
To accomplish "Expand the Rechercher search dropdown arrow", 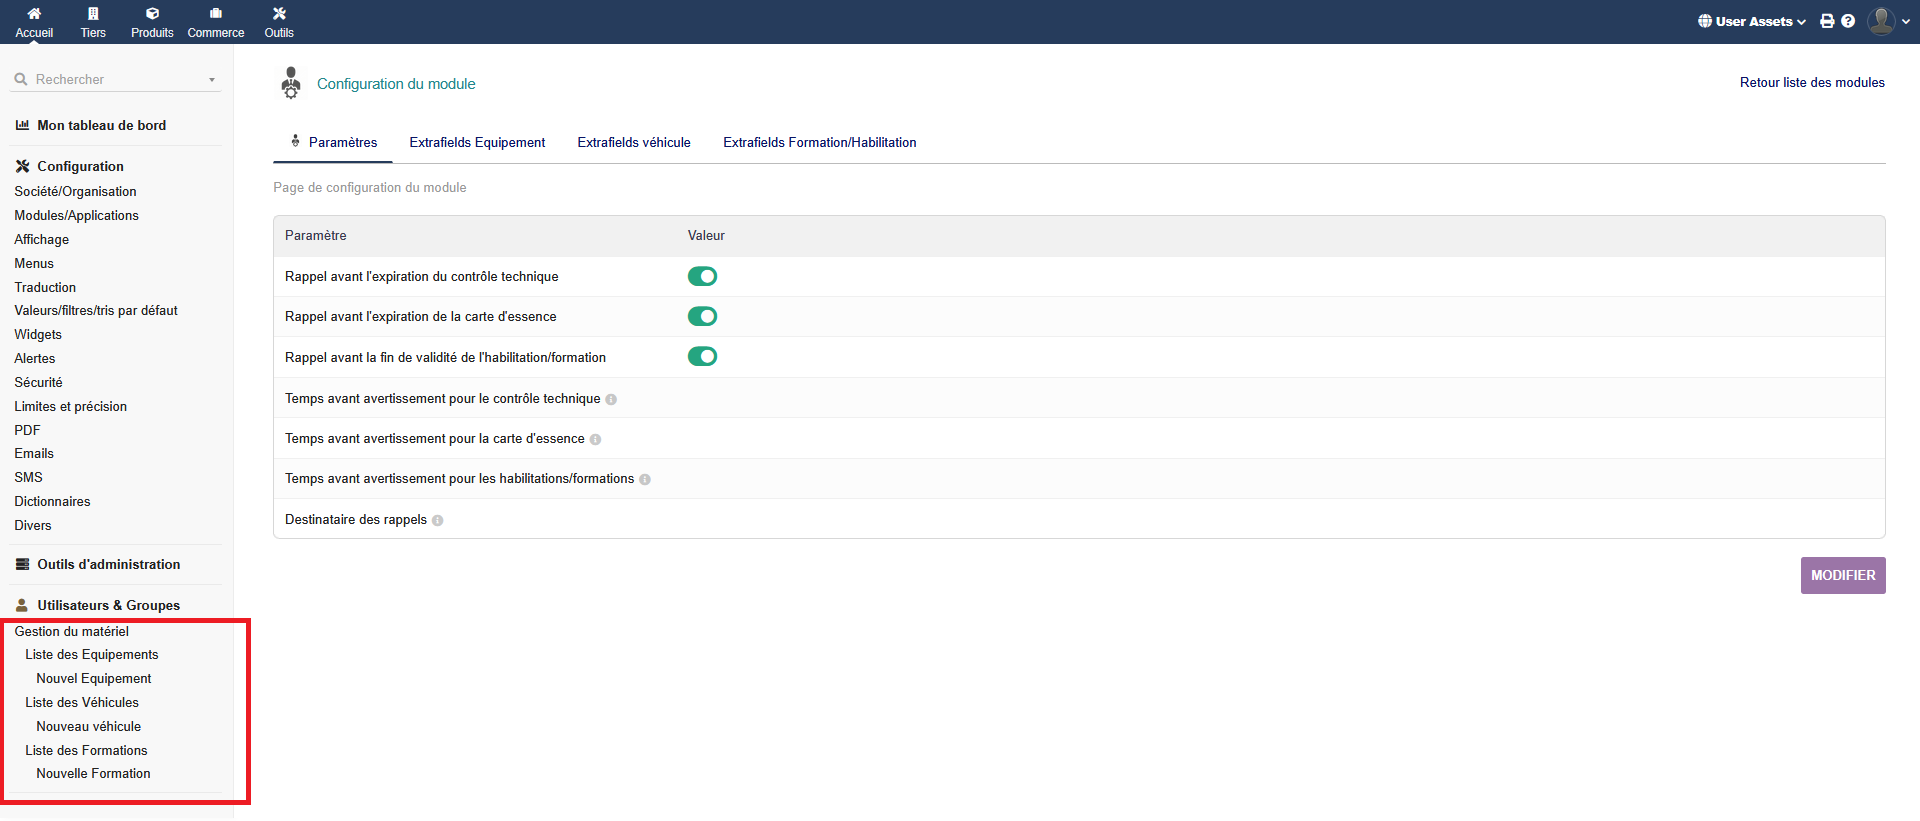I will pos(212,80).
